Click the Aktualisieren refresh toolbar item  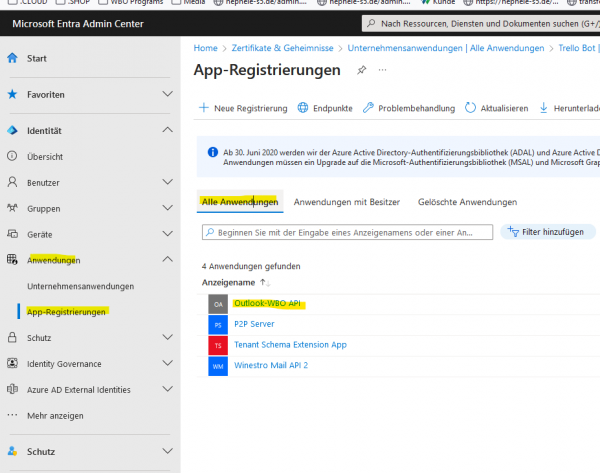pyautogui.click(x=497, y=108)
